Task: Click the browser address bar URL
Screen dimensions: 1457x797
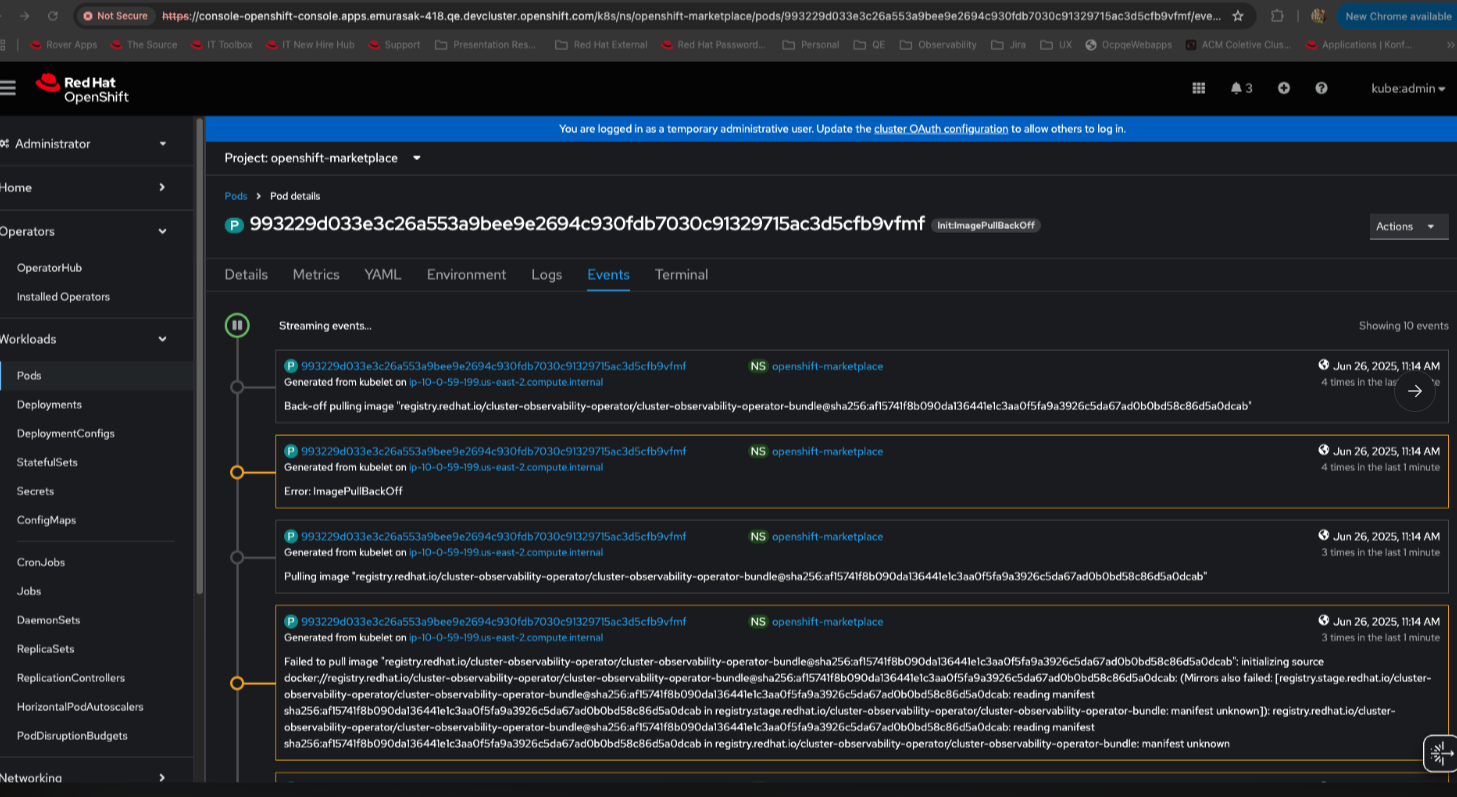Action: pos(691,16)
